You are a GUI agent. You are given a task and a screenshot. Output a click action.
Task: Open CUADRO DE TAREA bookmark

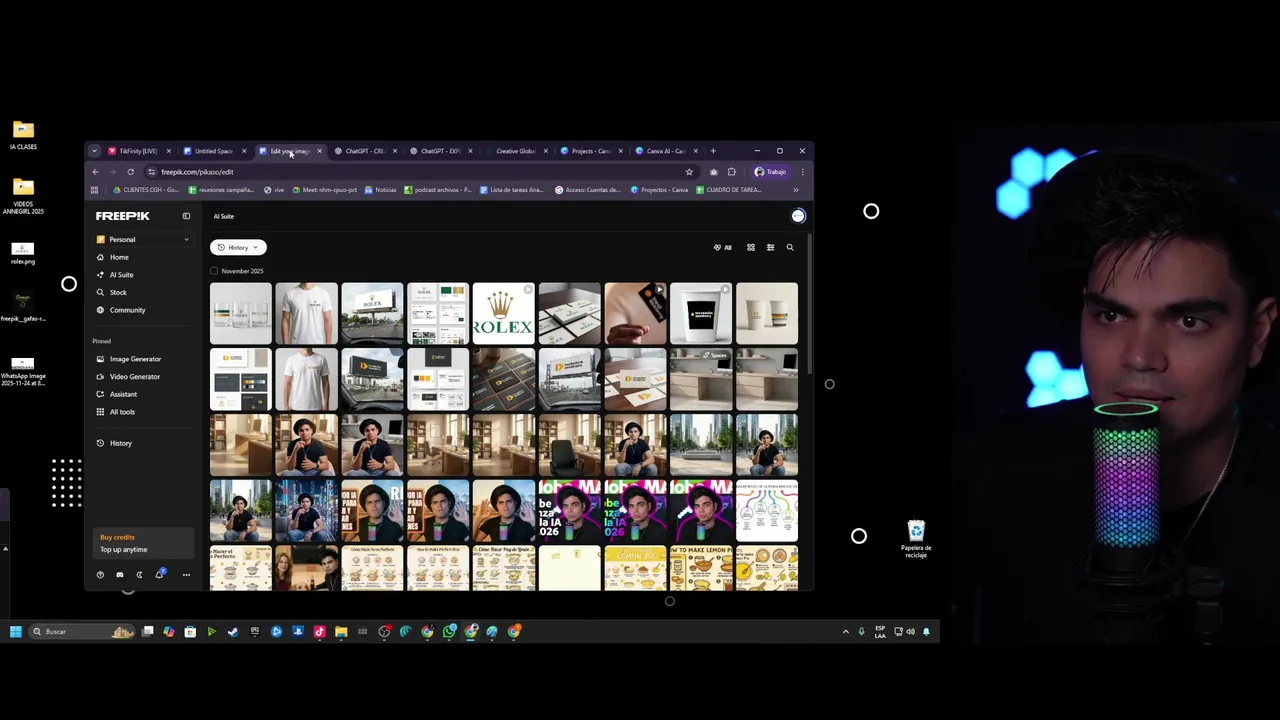tap(728, 190)
